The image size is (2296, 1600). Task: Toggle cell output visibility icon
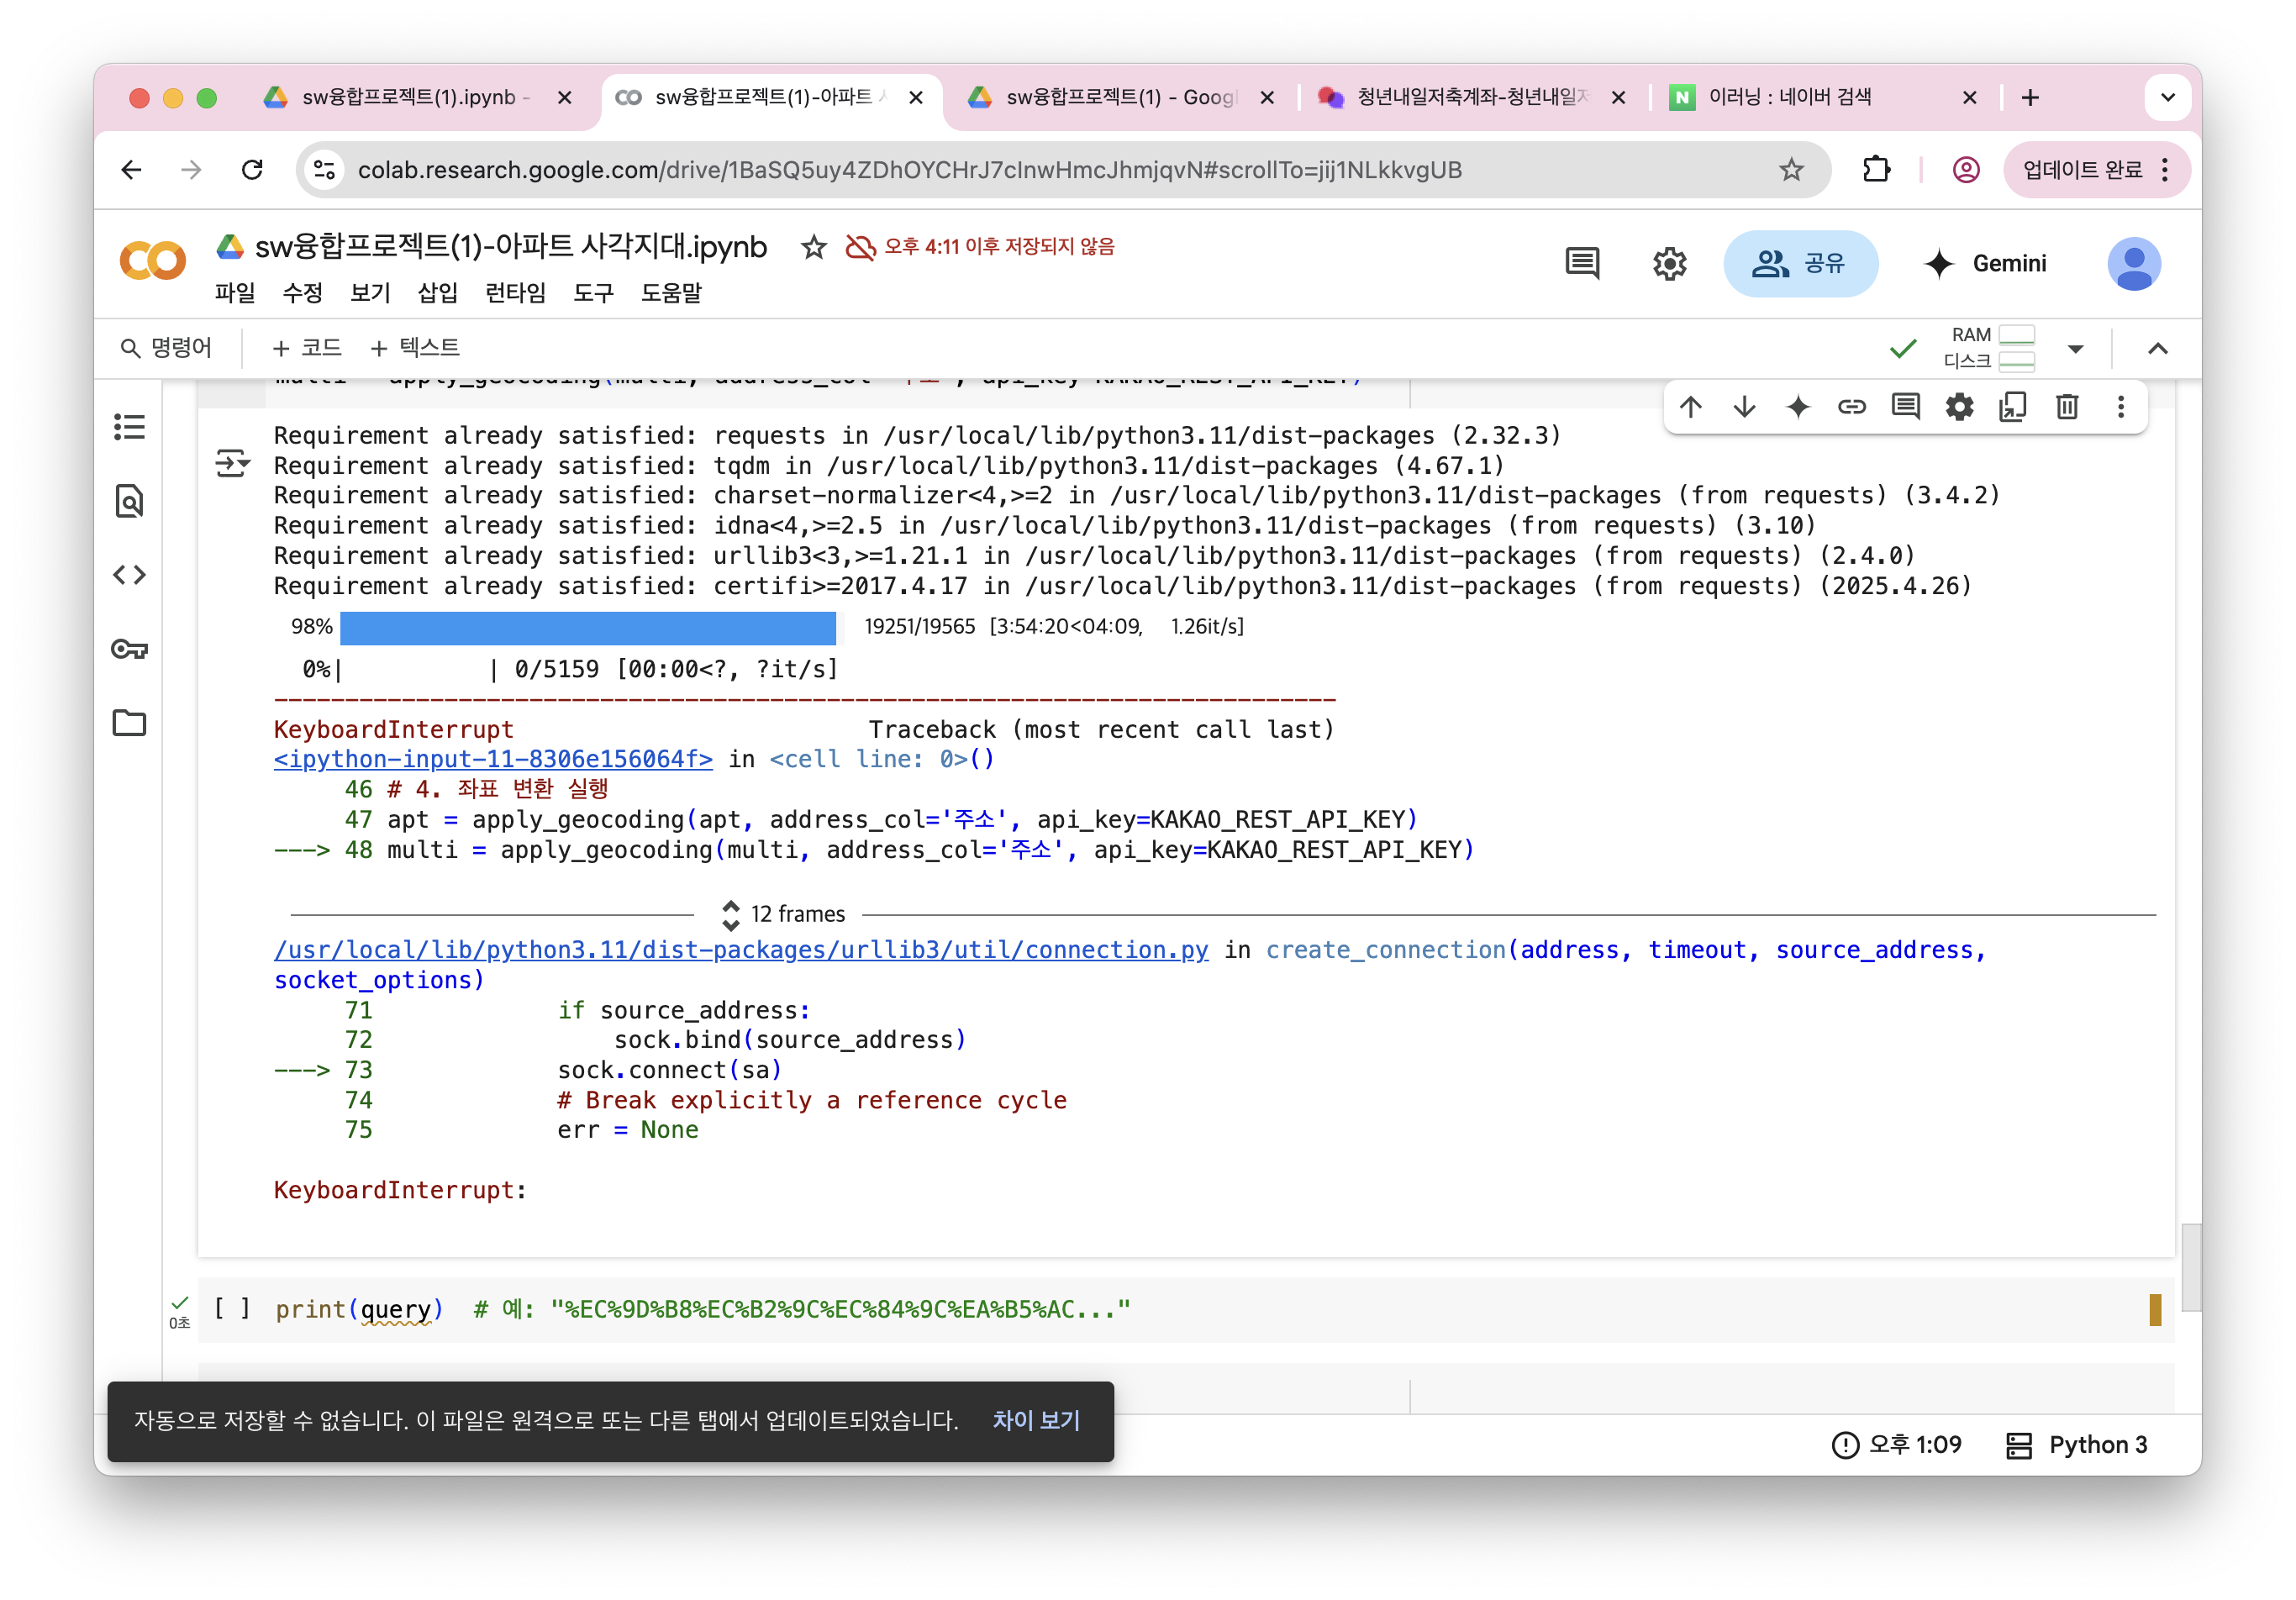(232, 463)
